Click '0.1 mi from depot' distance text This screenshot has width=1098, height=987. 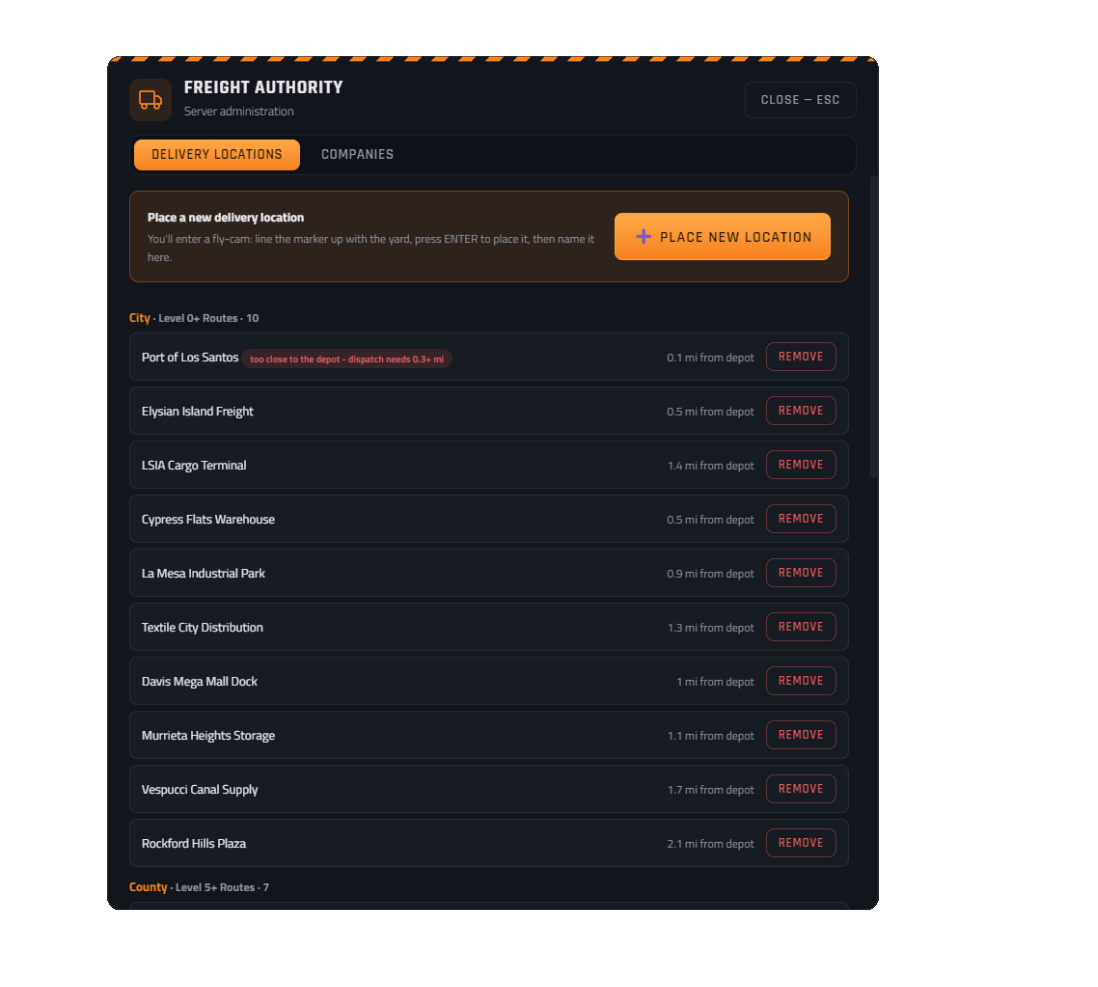click(710, 357)
